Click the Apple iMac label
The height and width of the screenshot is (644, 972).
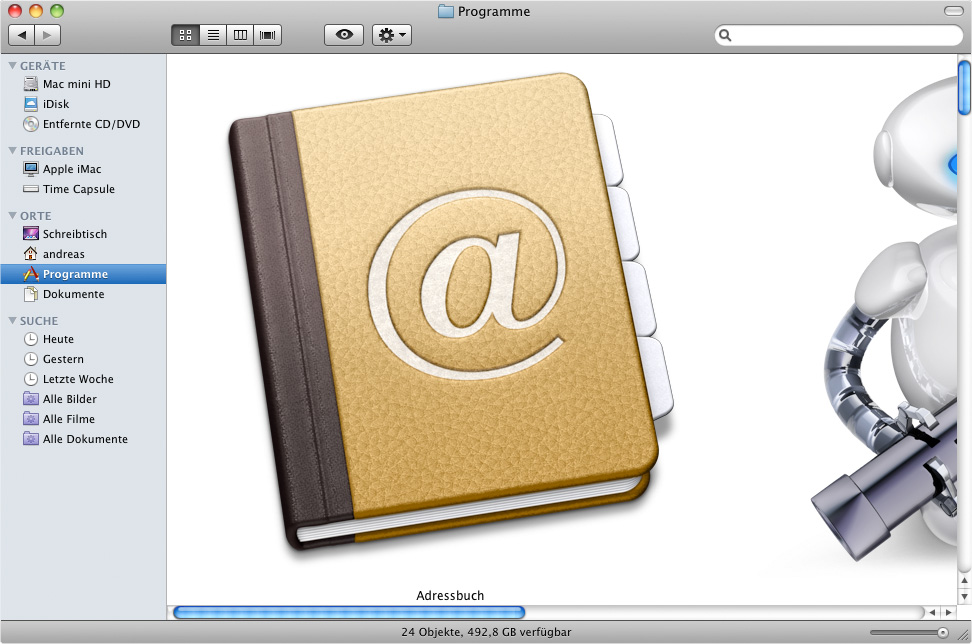tap(72, 169)
